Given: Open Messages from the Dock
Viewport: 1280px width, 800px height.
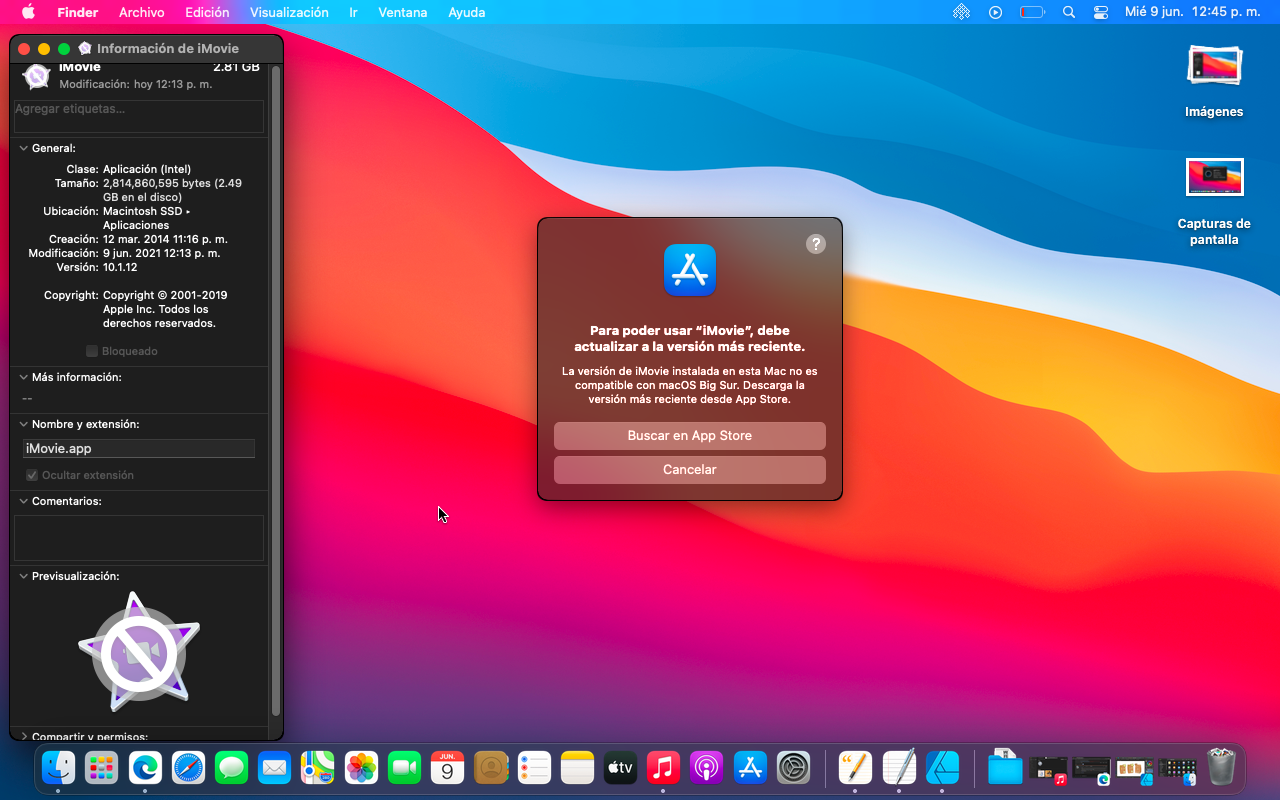Looking at the screenshot, I should coord(231,768).
